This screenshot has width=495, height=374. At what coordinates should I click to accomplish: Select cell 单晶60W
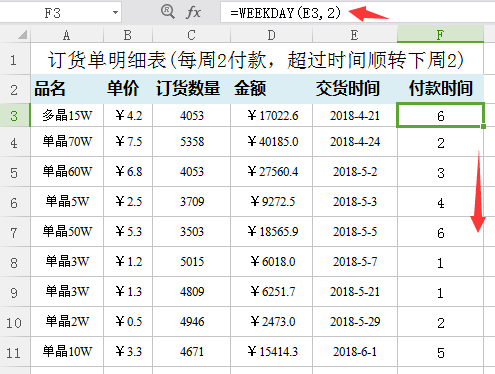(x=67, y=171)
